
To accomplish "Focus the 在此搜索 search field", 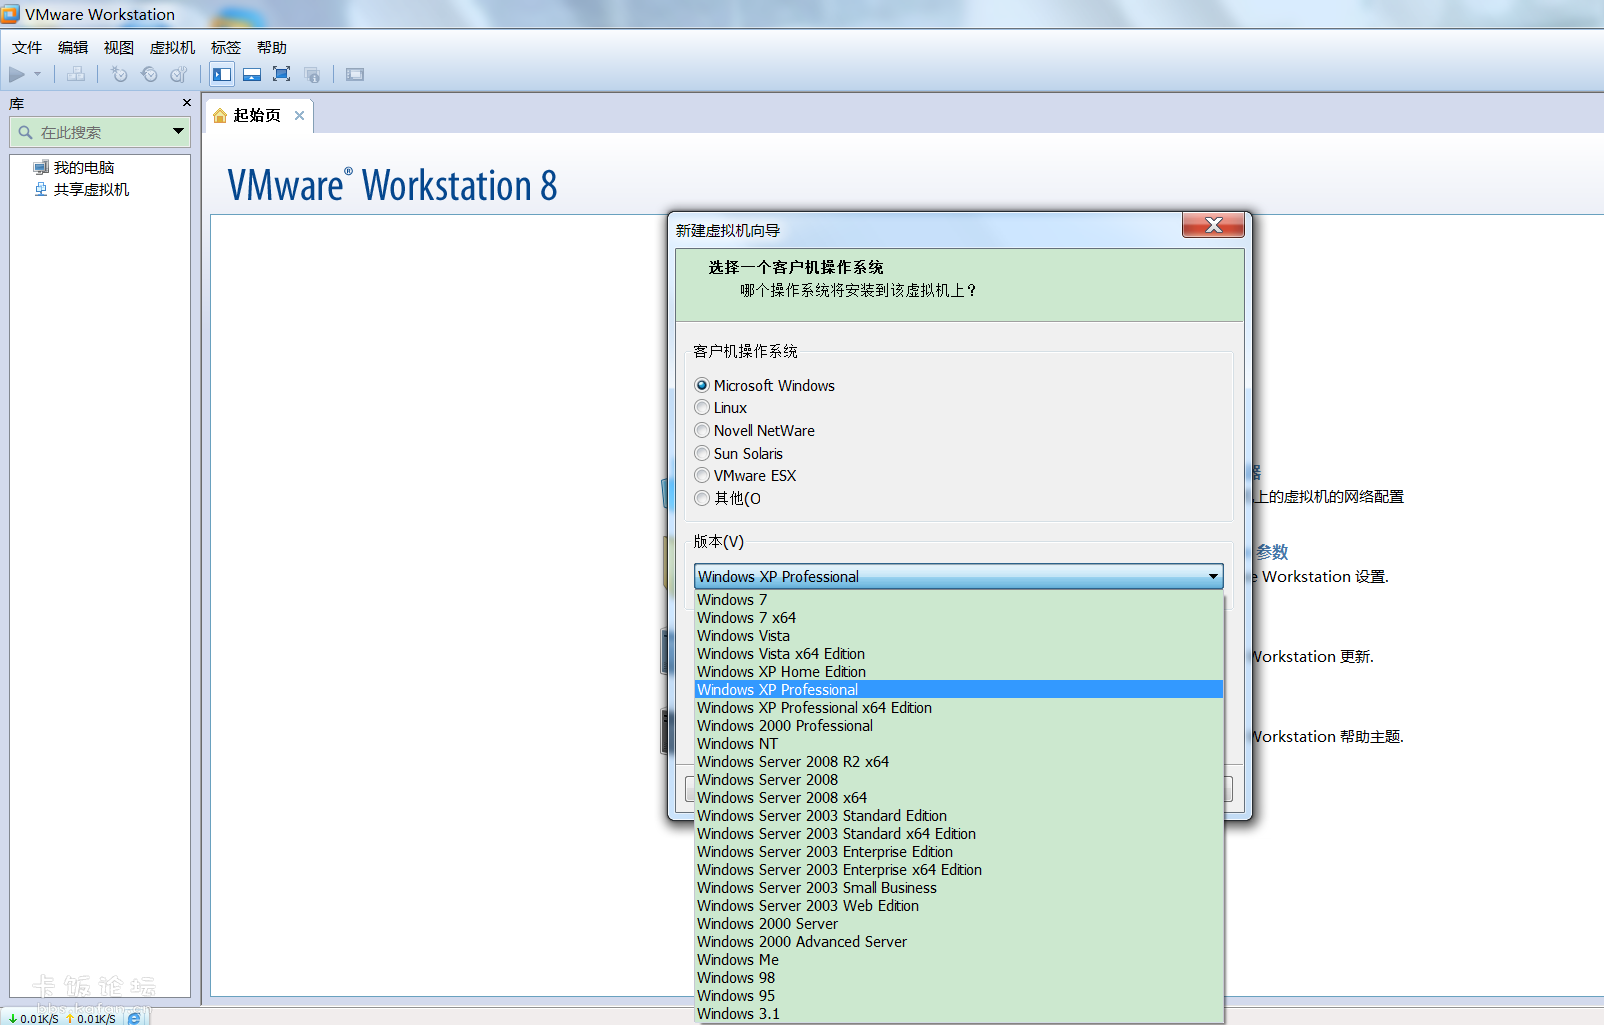I will point(100,132).
